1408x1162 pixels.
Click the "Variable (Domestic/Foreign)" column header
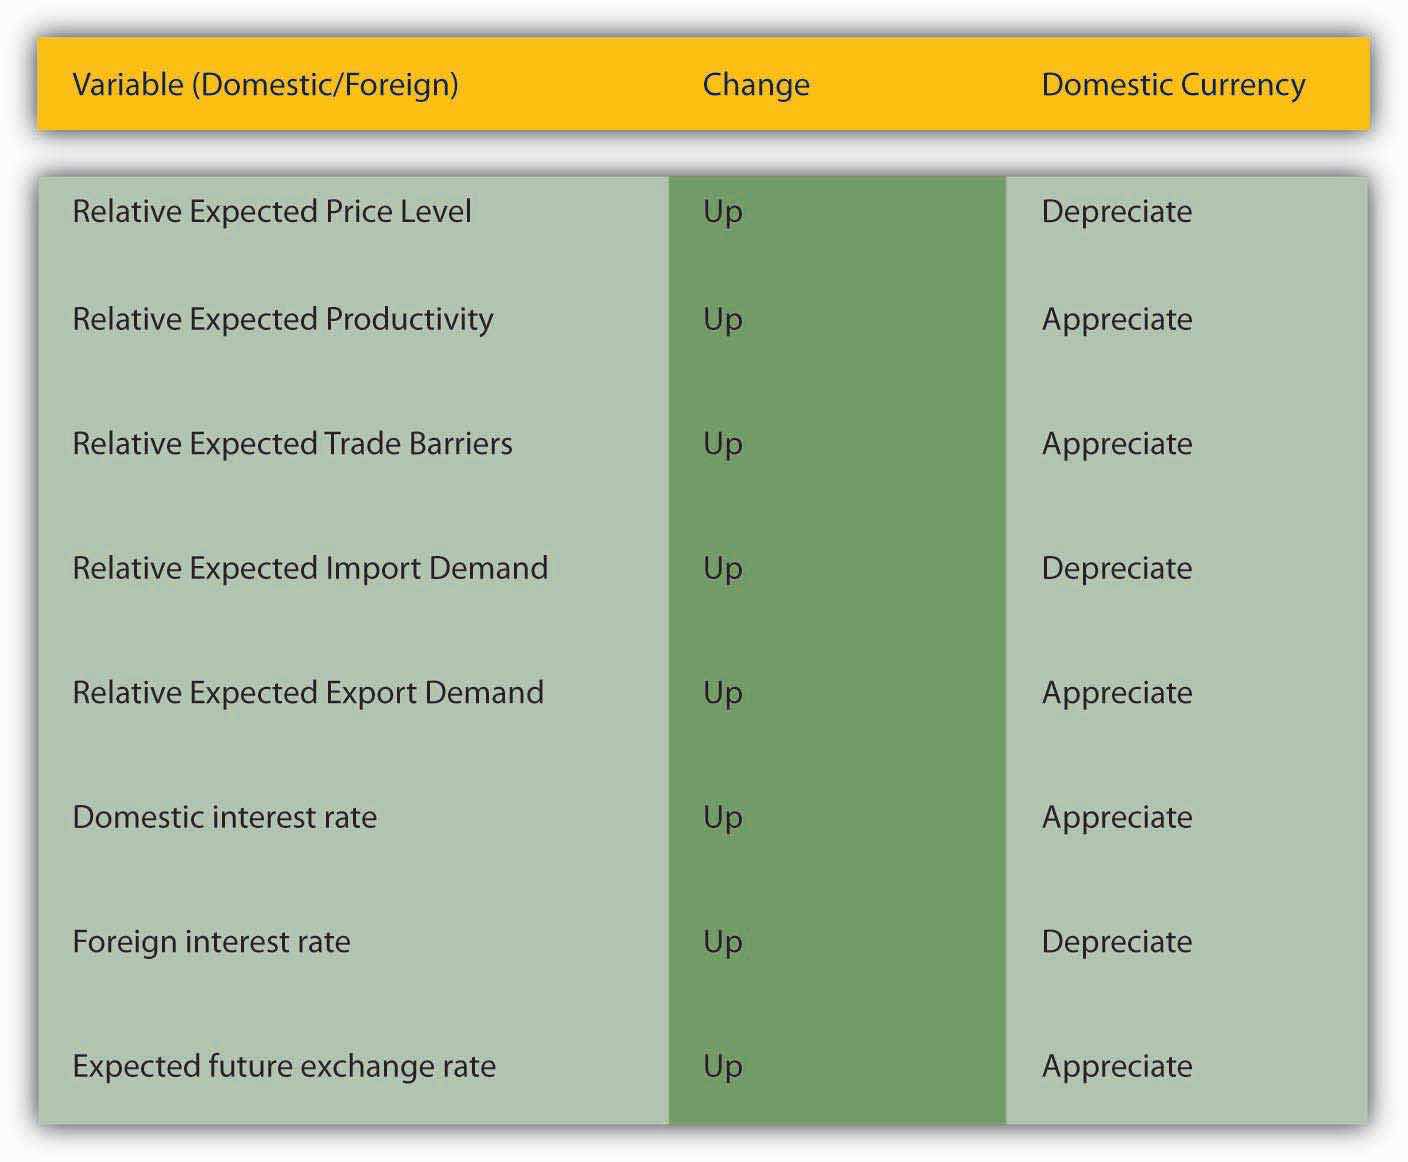coord(265,85)
